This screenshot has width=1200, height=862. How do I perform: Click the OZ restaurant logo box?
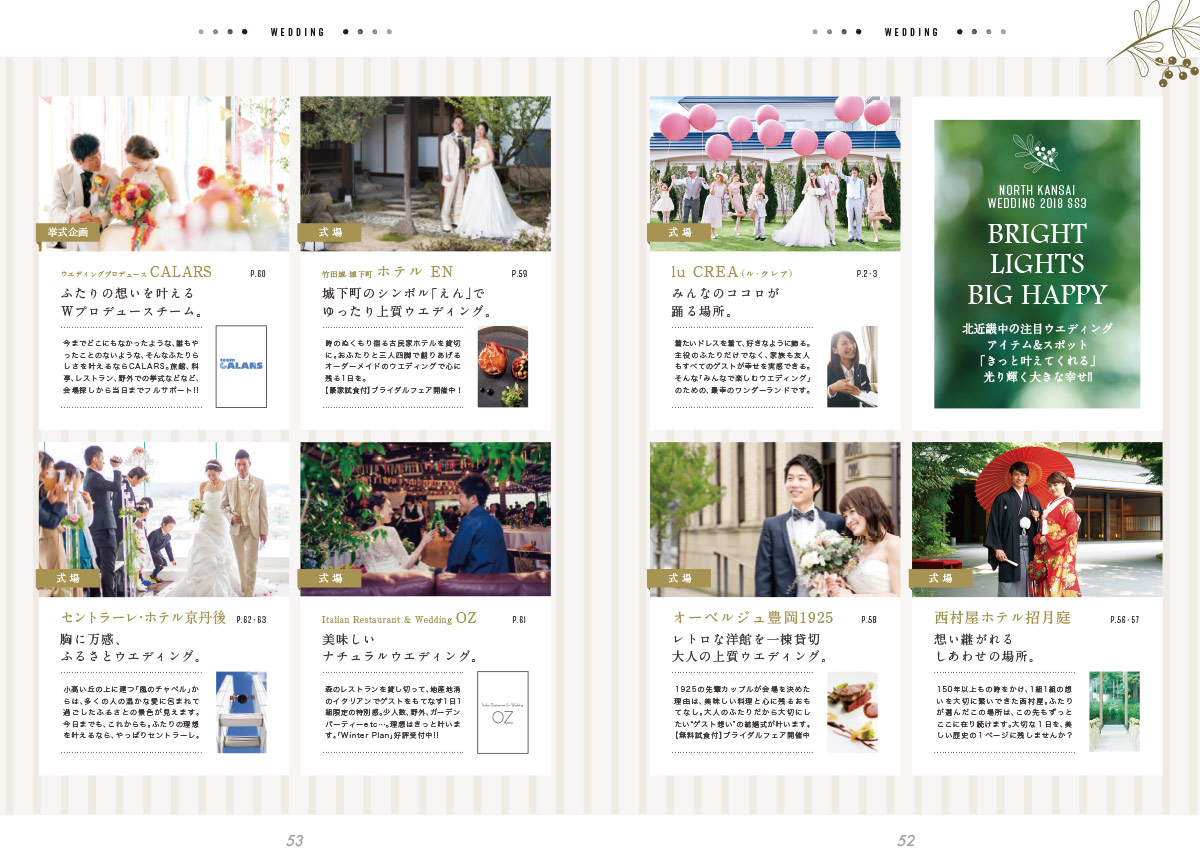point(502,712)
